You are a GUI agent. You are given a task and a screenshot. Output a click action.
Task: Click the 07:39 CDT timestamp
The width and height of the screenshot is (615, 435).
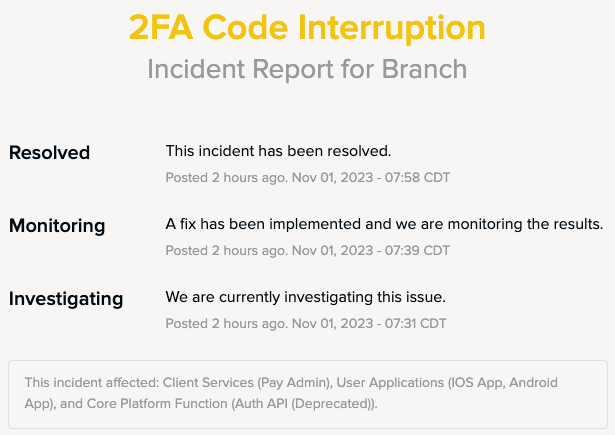(417, 251)
